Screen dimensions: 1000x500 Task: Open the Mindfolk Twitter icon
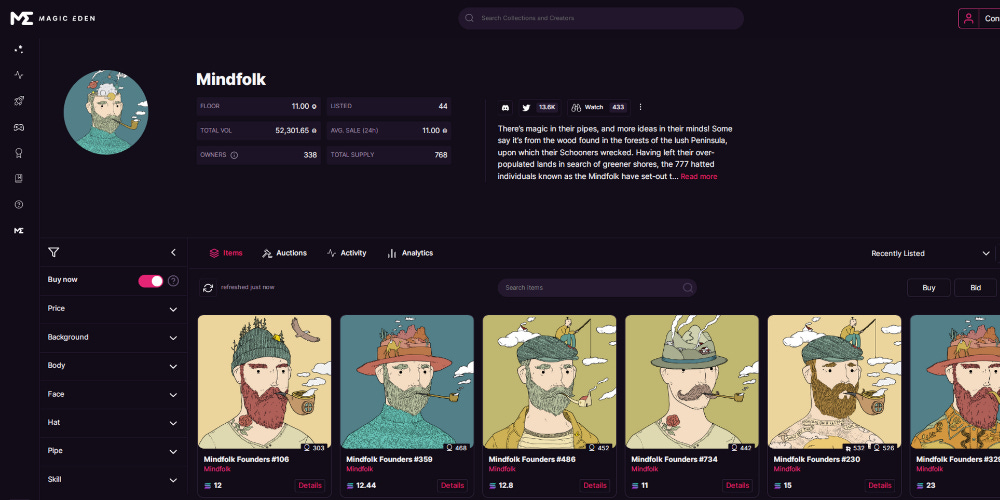click(x=526, y=107)
